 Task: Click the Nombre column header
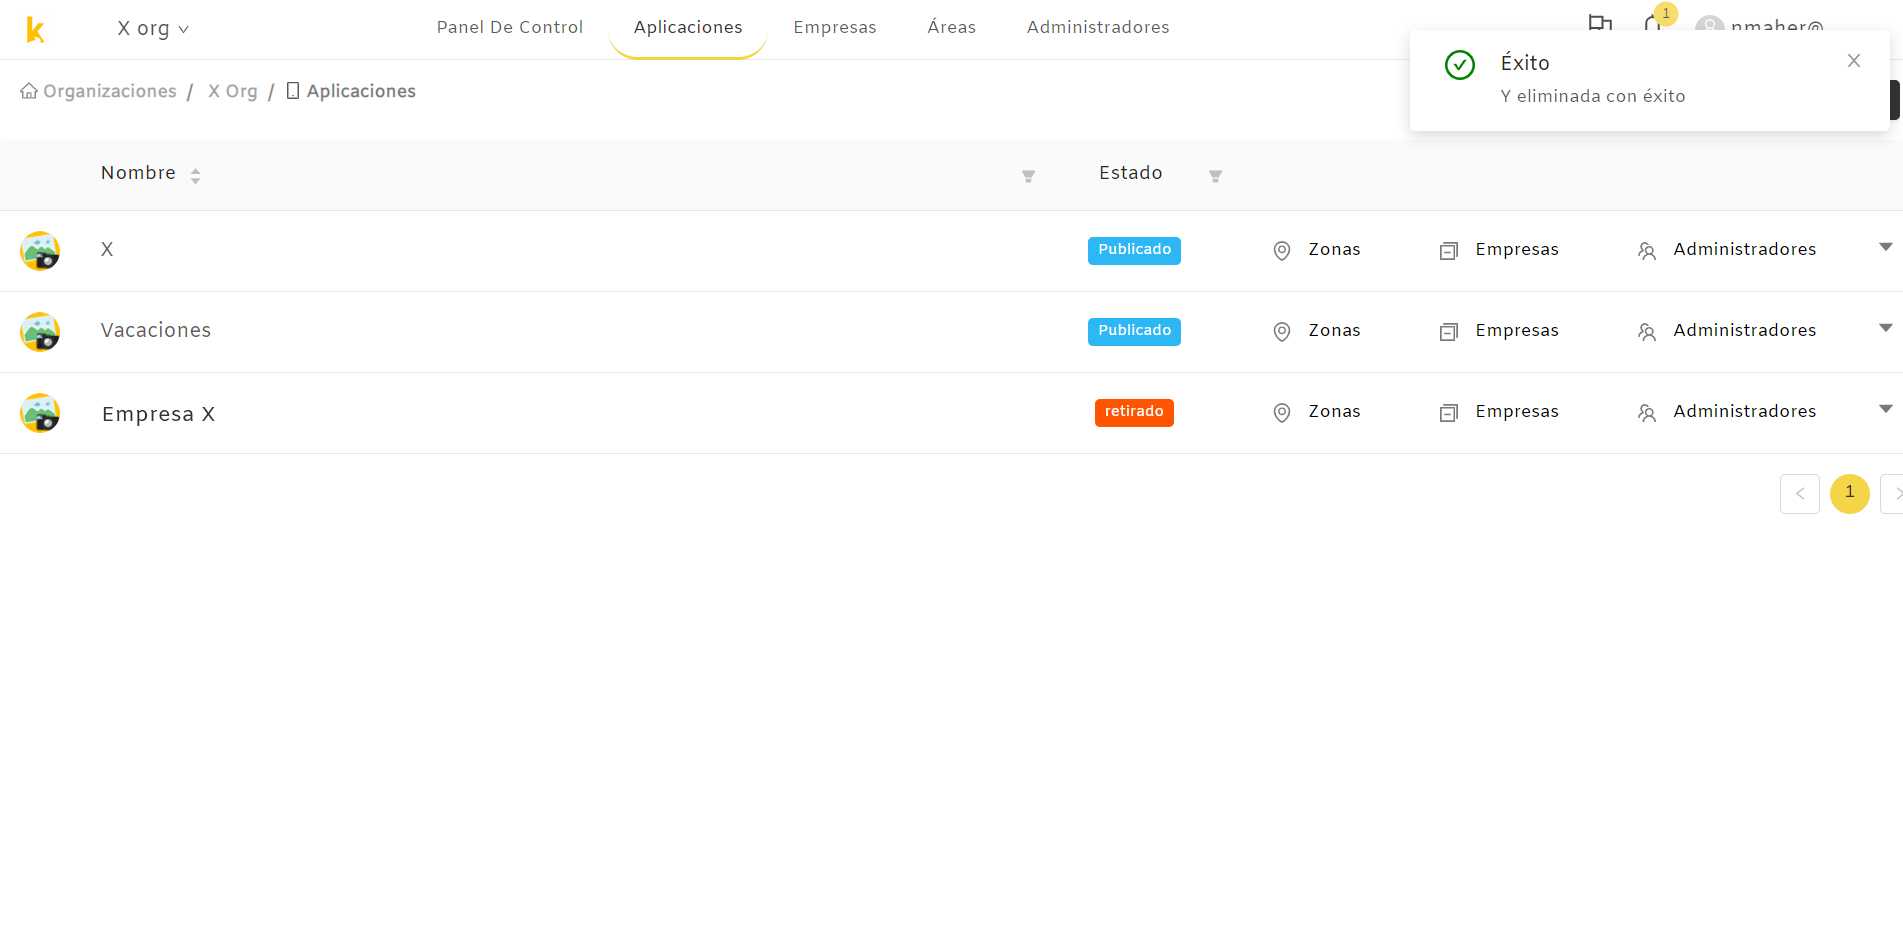[138, 173]
